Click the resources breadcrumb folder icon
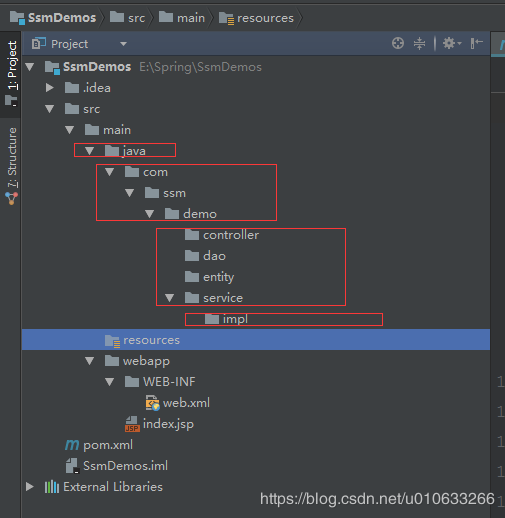Screen dimensions: 505x518 coord(226,18)
